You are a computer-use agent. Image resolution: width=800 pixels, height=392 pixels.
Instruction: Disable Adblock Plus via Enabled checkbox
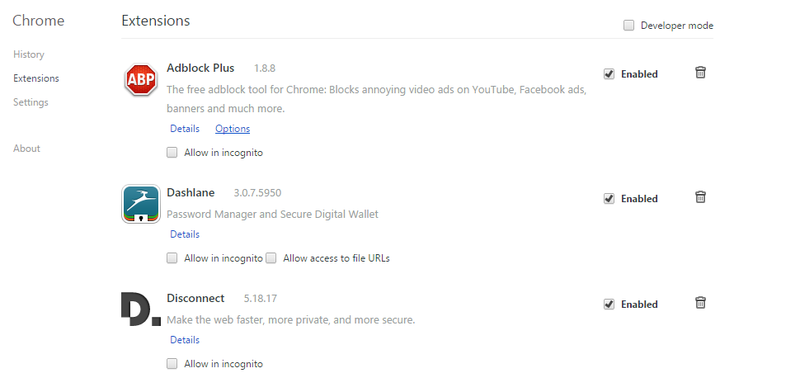pos(609,74)
